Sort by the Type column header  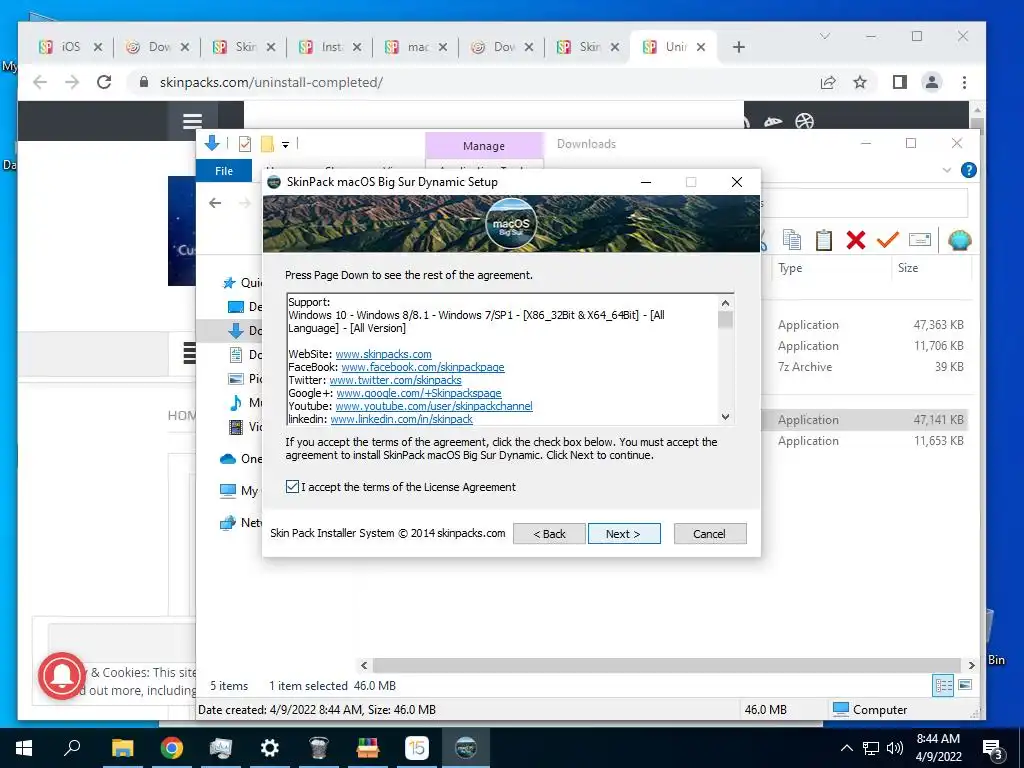coord(790,268)
